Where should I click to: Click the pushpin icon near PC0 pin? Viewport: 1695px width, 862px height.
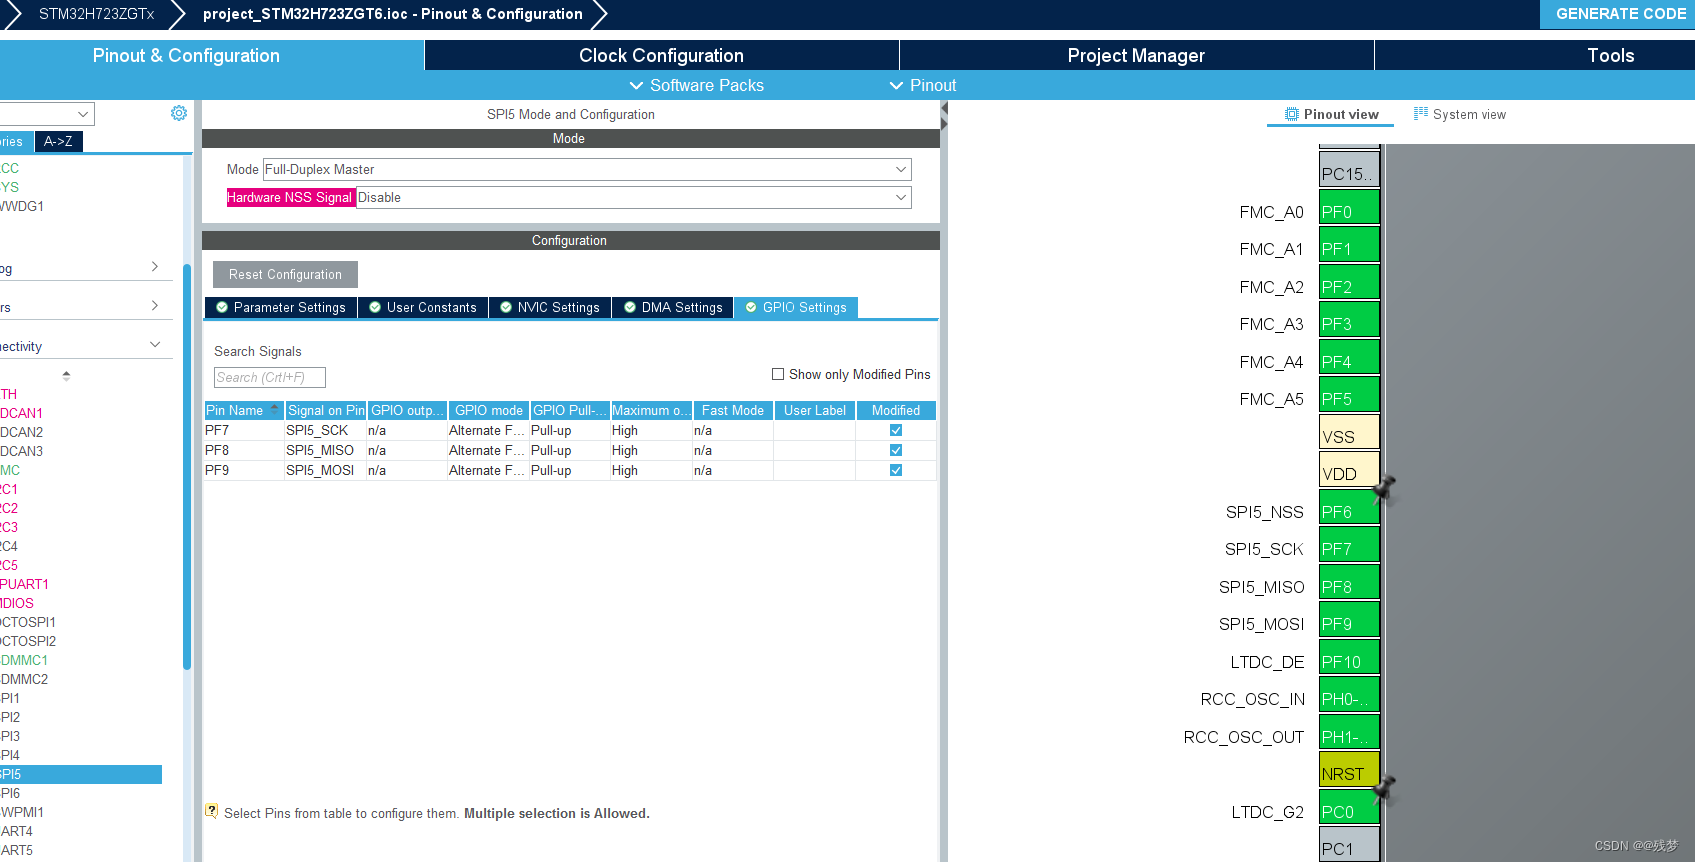click(1385, 789)
